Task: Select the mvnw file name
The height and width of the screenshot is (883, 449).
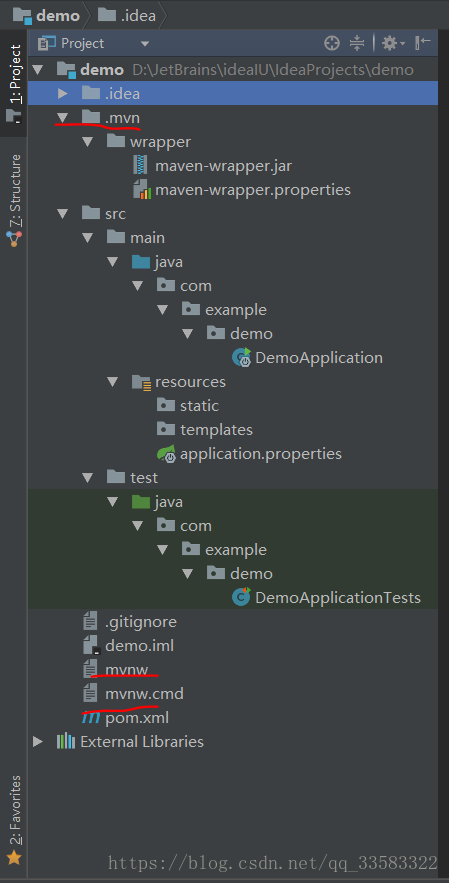Action: coord(127,670)
